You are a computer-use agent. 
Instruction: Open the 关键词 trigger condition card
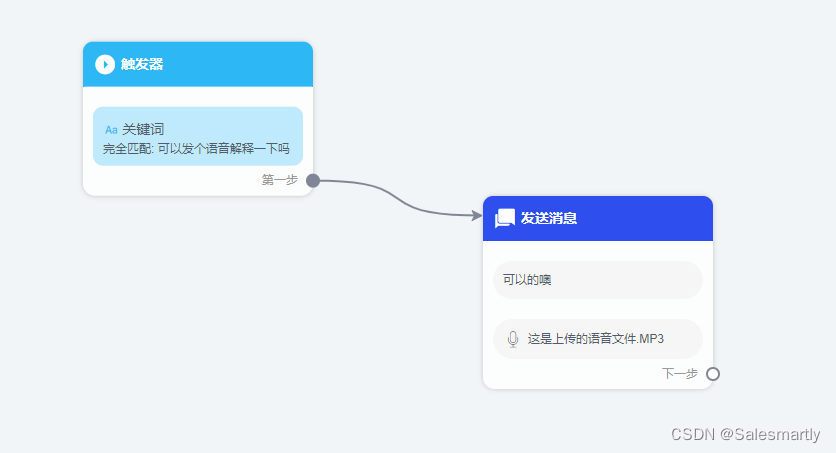click(x=198, y=136)
